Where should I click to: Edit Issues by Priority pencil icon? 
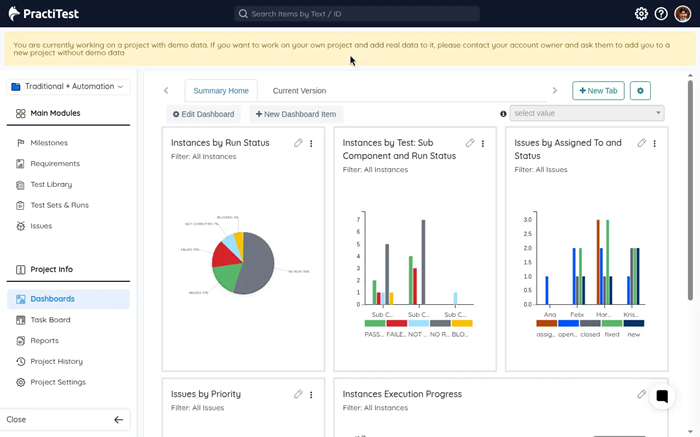click(298, 394)
